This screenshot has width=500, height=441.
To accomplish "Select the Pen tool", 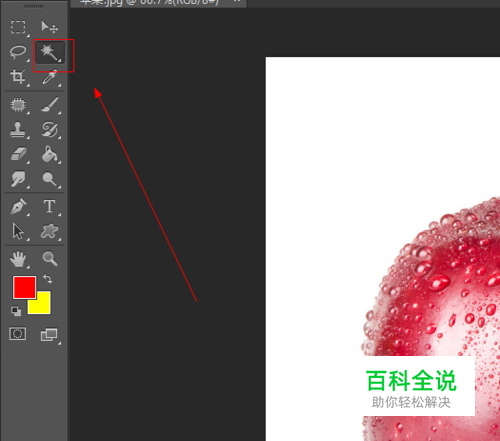I will point(18,206).
